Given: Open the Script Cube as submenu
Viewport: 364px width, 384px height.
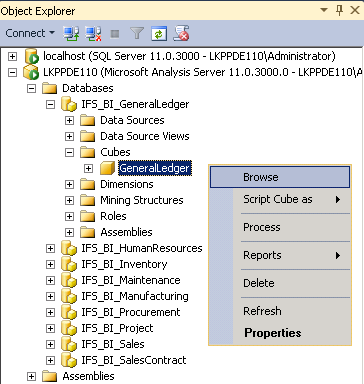Looking at the screenshot, I should 280,199.
